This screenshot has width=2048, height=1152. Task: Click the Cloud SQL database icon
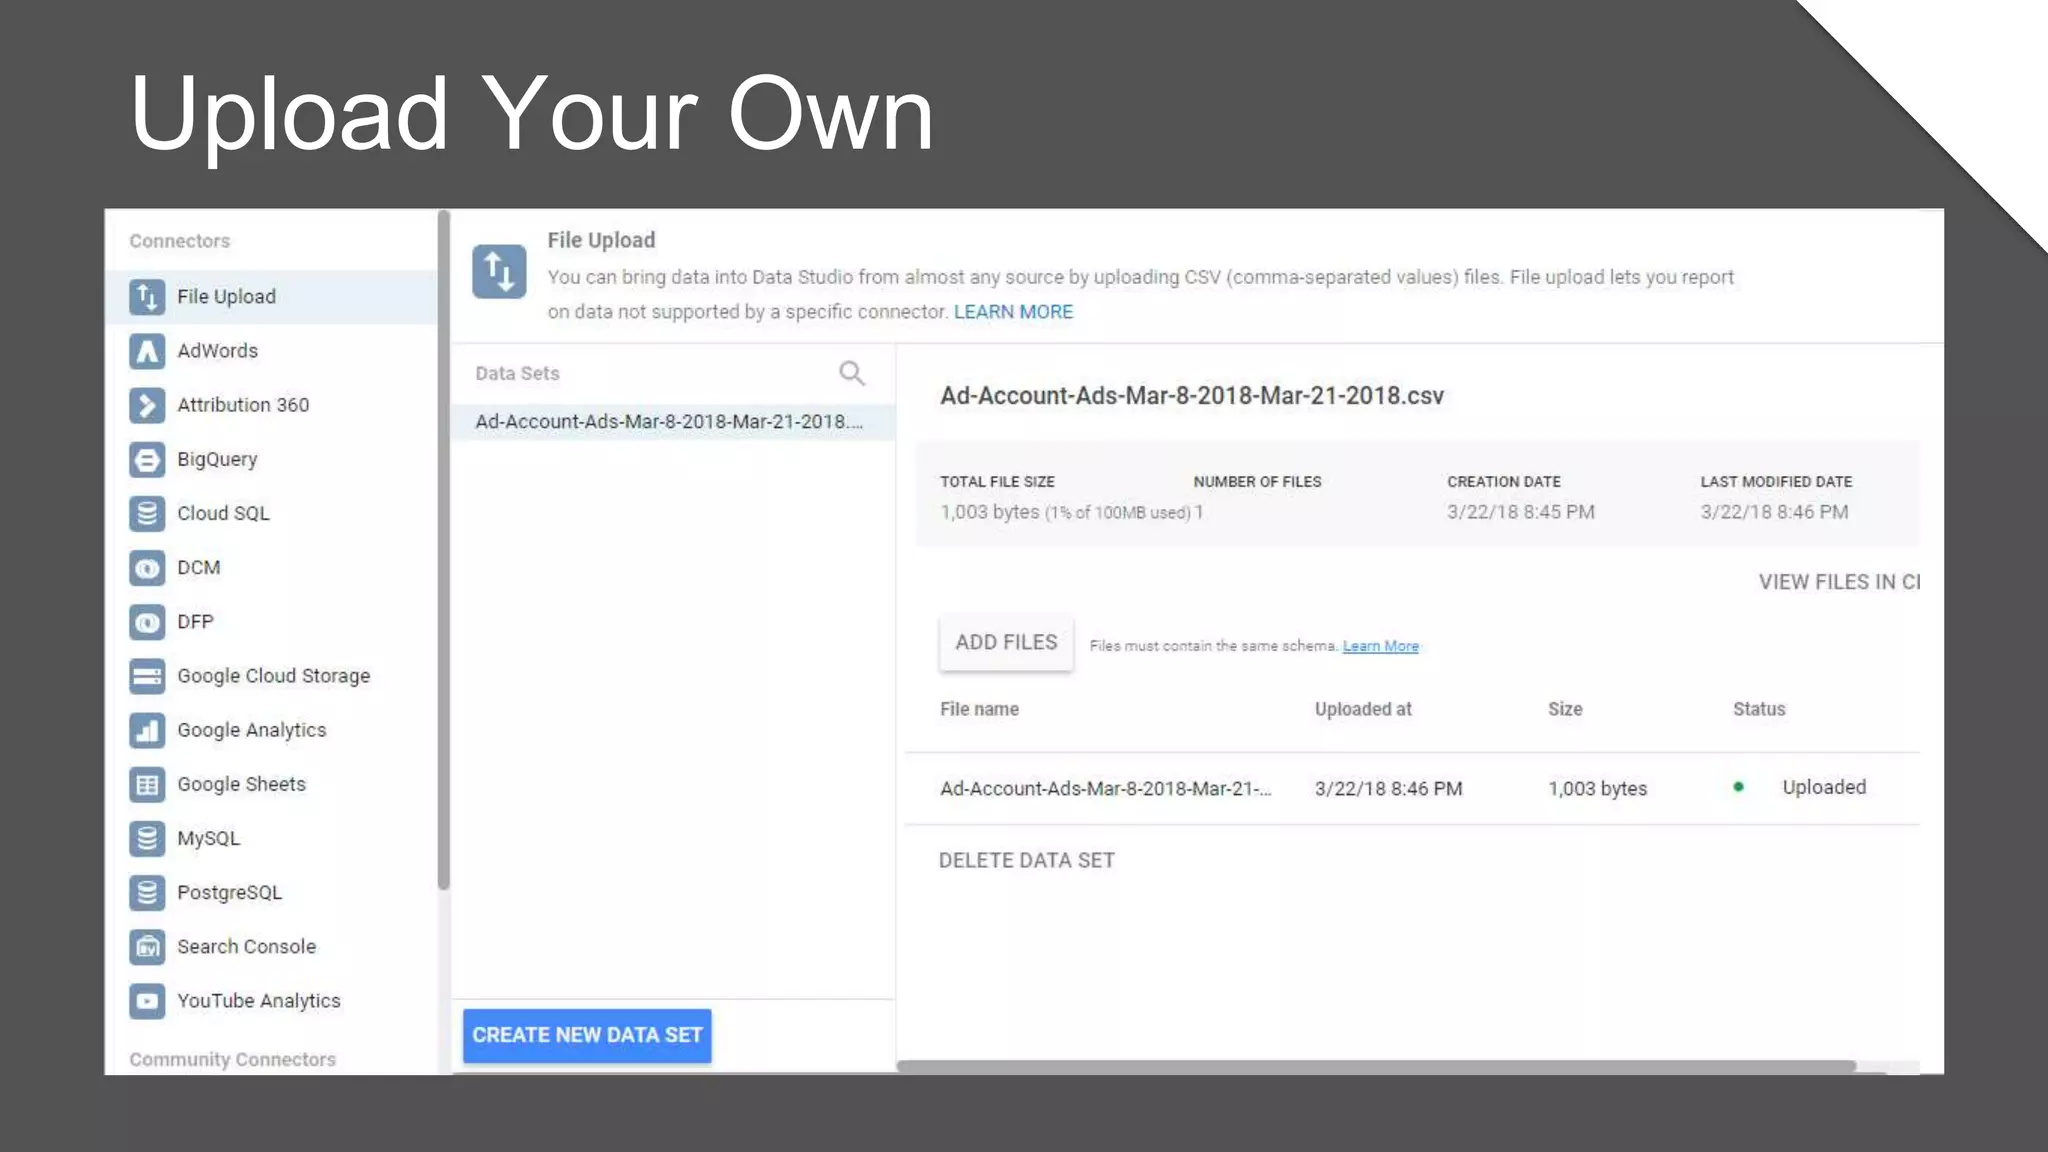(147, 514)
